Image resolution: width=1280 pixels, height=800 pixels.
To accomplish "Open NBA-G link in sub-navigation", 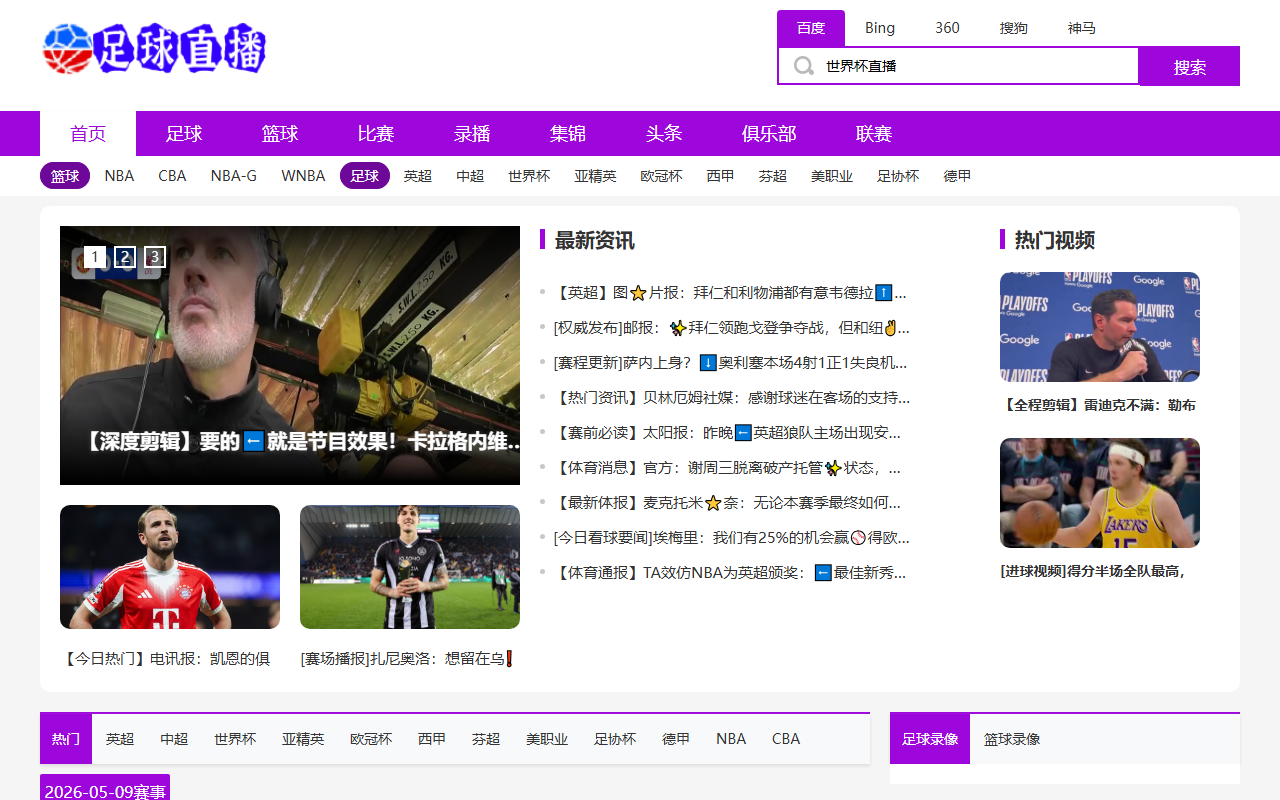I will 234,176.
